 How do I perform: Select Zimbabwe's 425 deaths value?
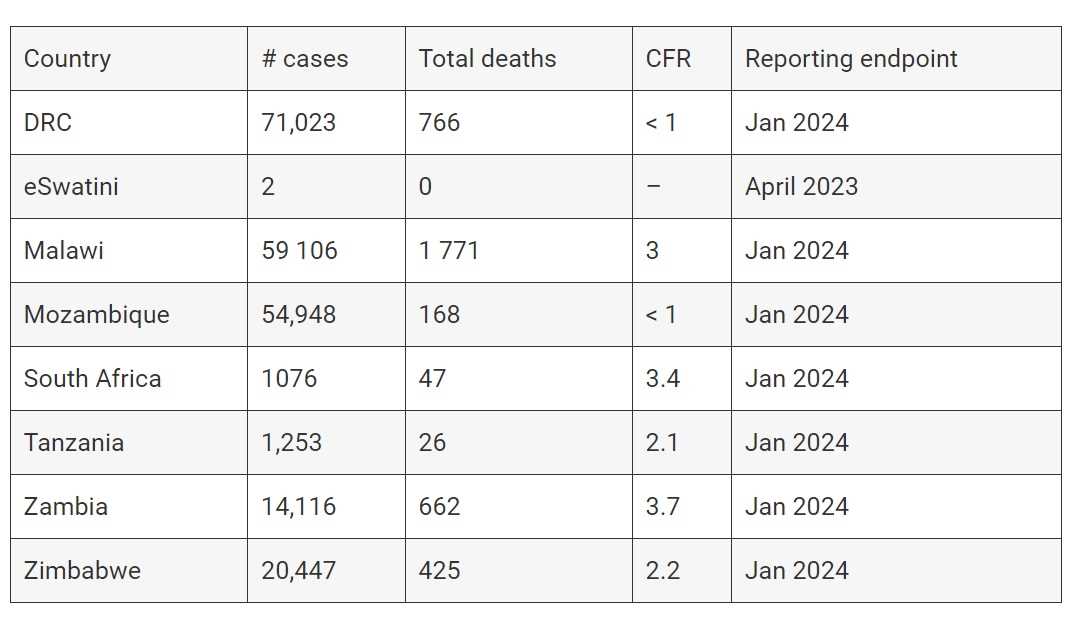point(440,571)
